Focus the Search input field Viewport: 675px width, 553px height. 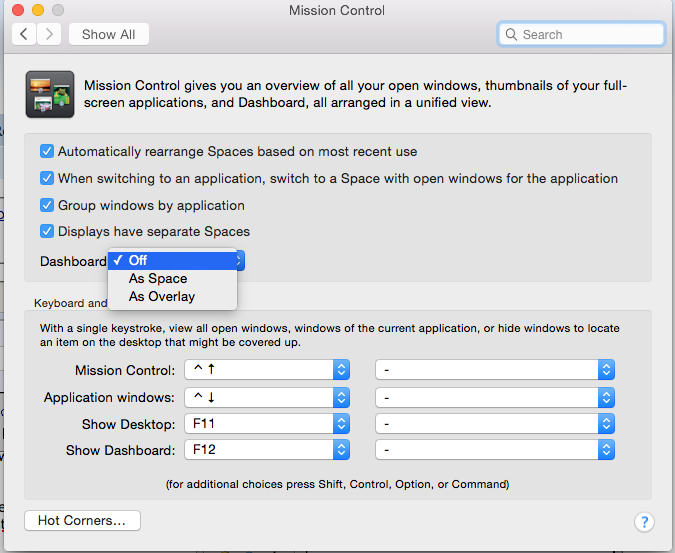coord(581,34)
